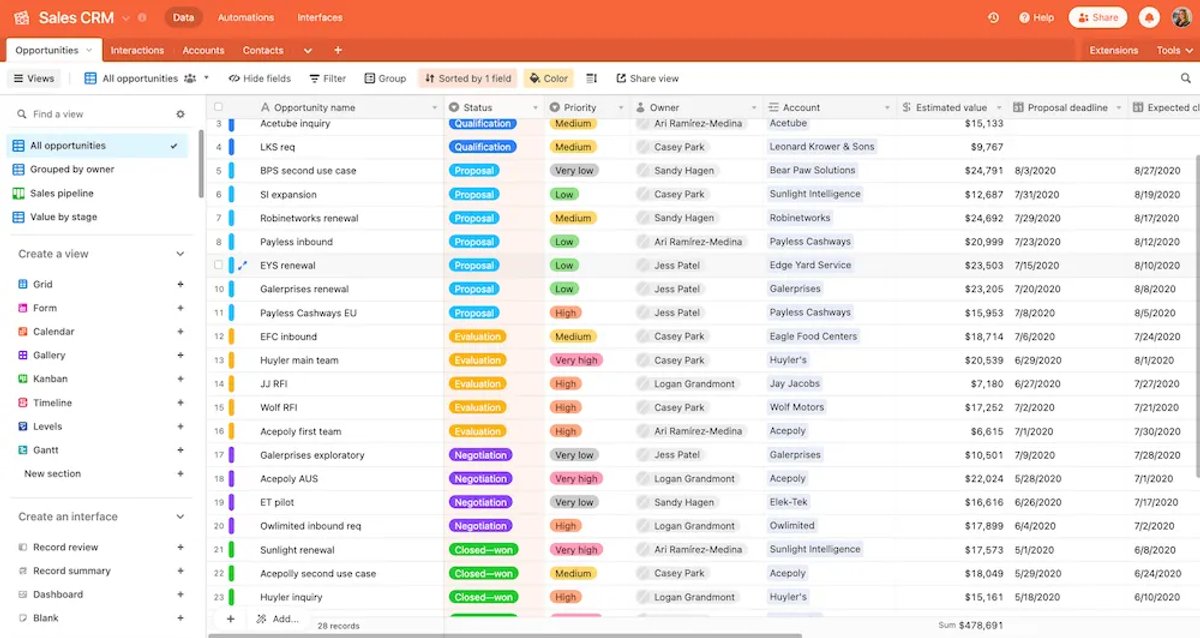Add a new table plus icon
This screenshot has width=1200, height=638.
338,50
